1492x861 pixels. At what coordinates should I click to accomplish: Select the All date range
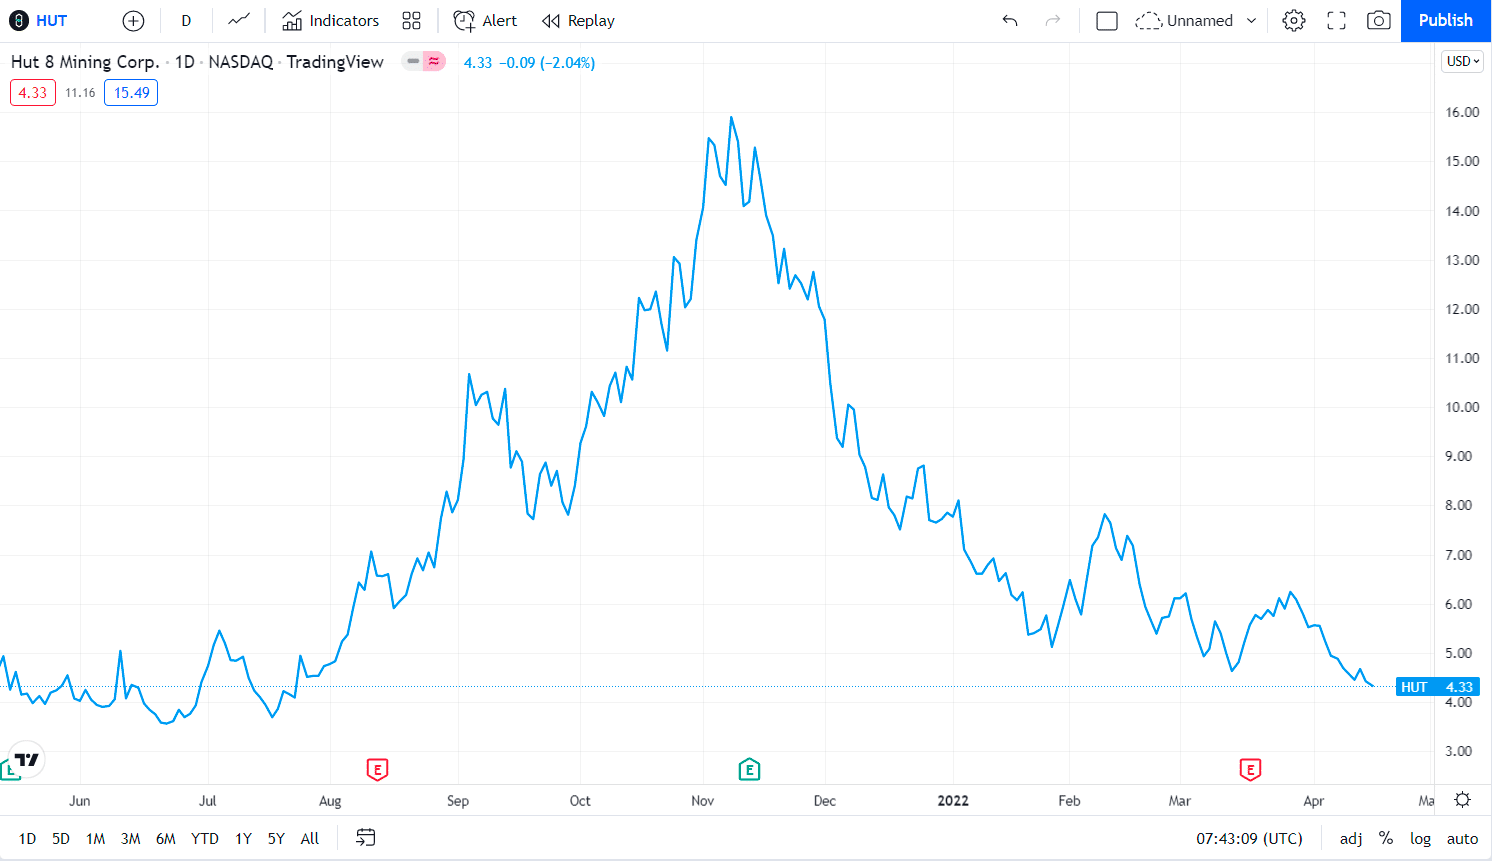click(310, 838)
